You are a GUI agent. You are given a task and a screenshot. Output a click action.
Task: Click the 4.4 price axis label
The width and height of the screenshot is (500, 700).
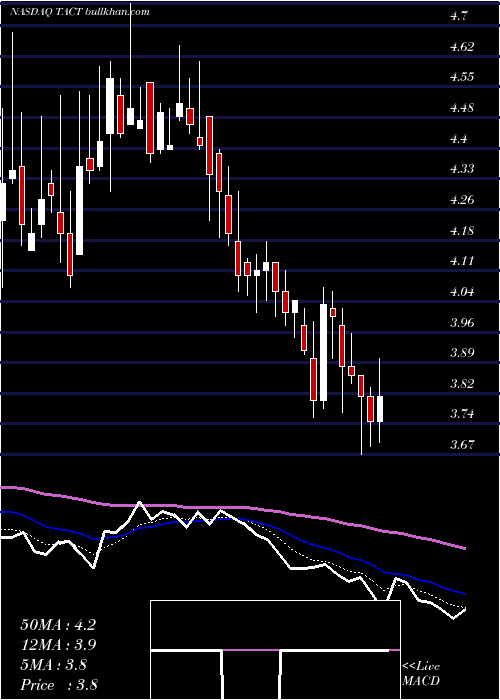(x=459, y=138)
